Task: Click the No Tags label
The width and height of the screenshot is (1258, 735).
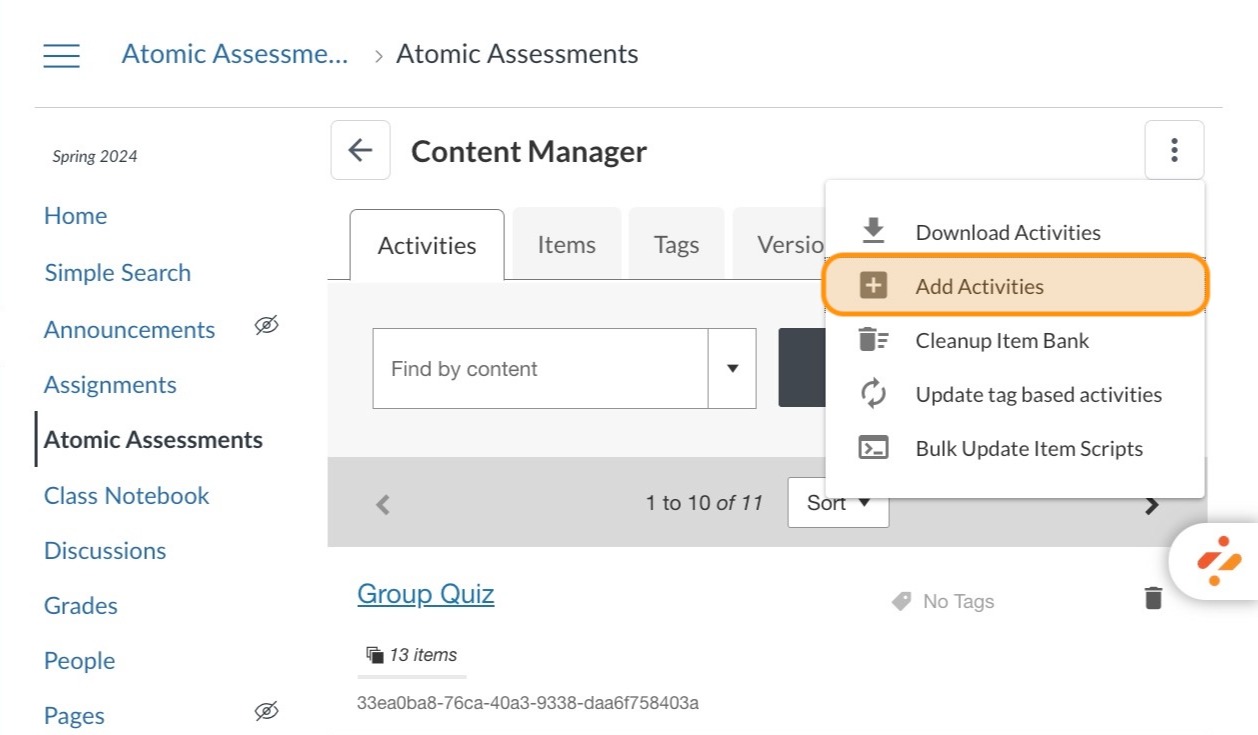Action: coord(958,601)
